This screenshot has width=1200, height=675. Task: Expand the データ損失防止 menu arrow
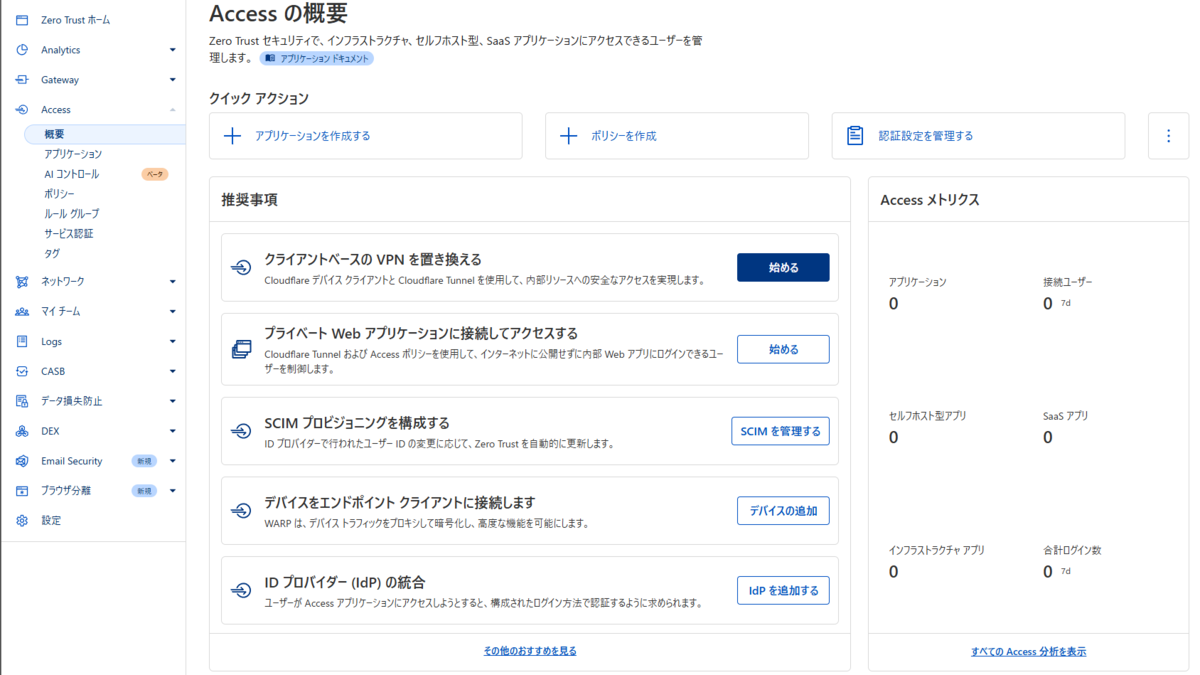click(x=173, y=401)
